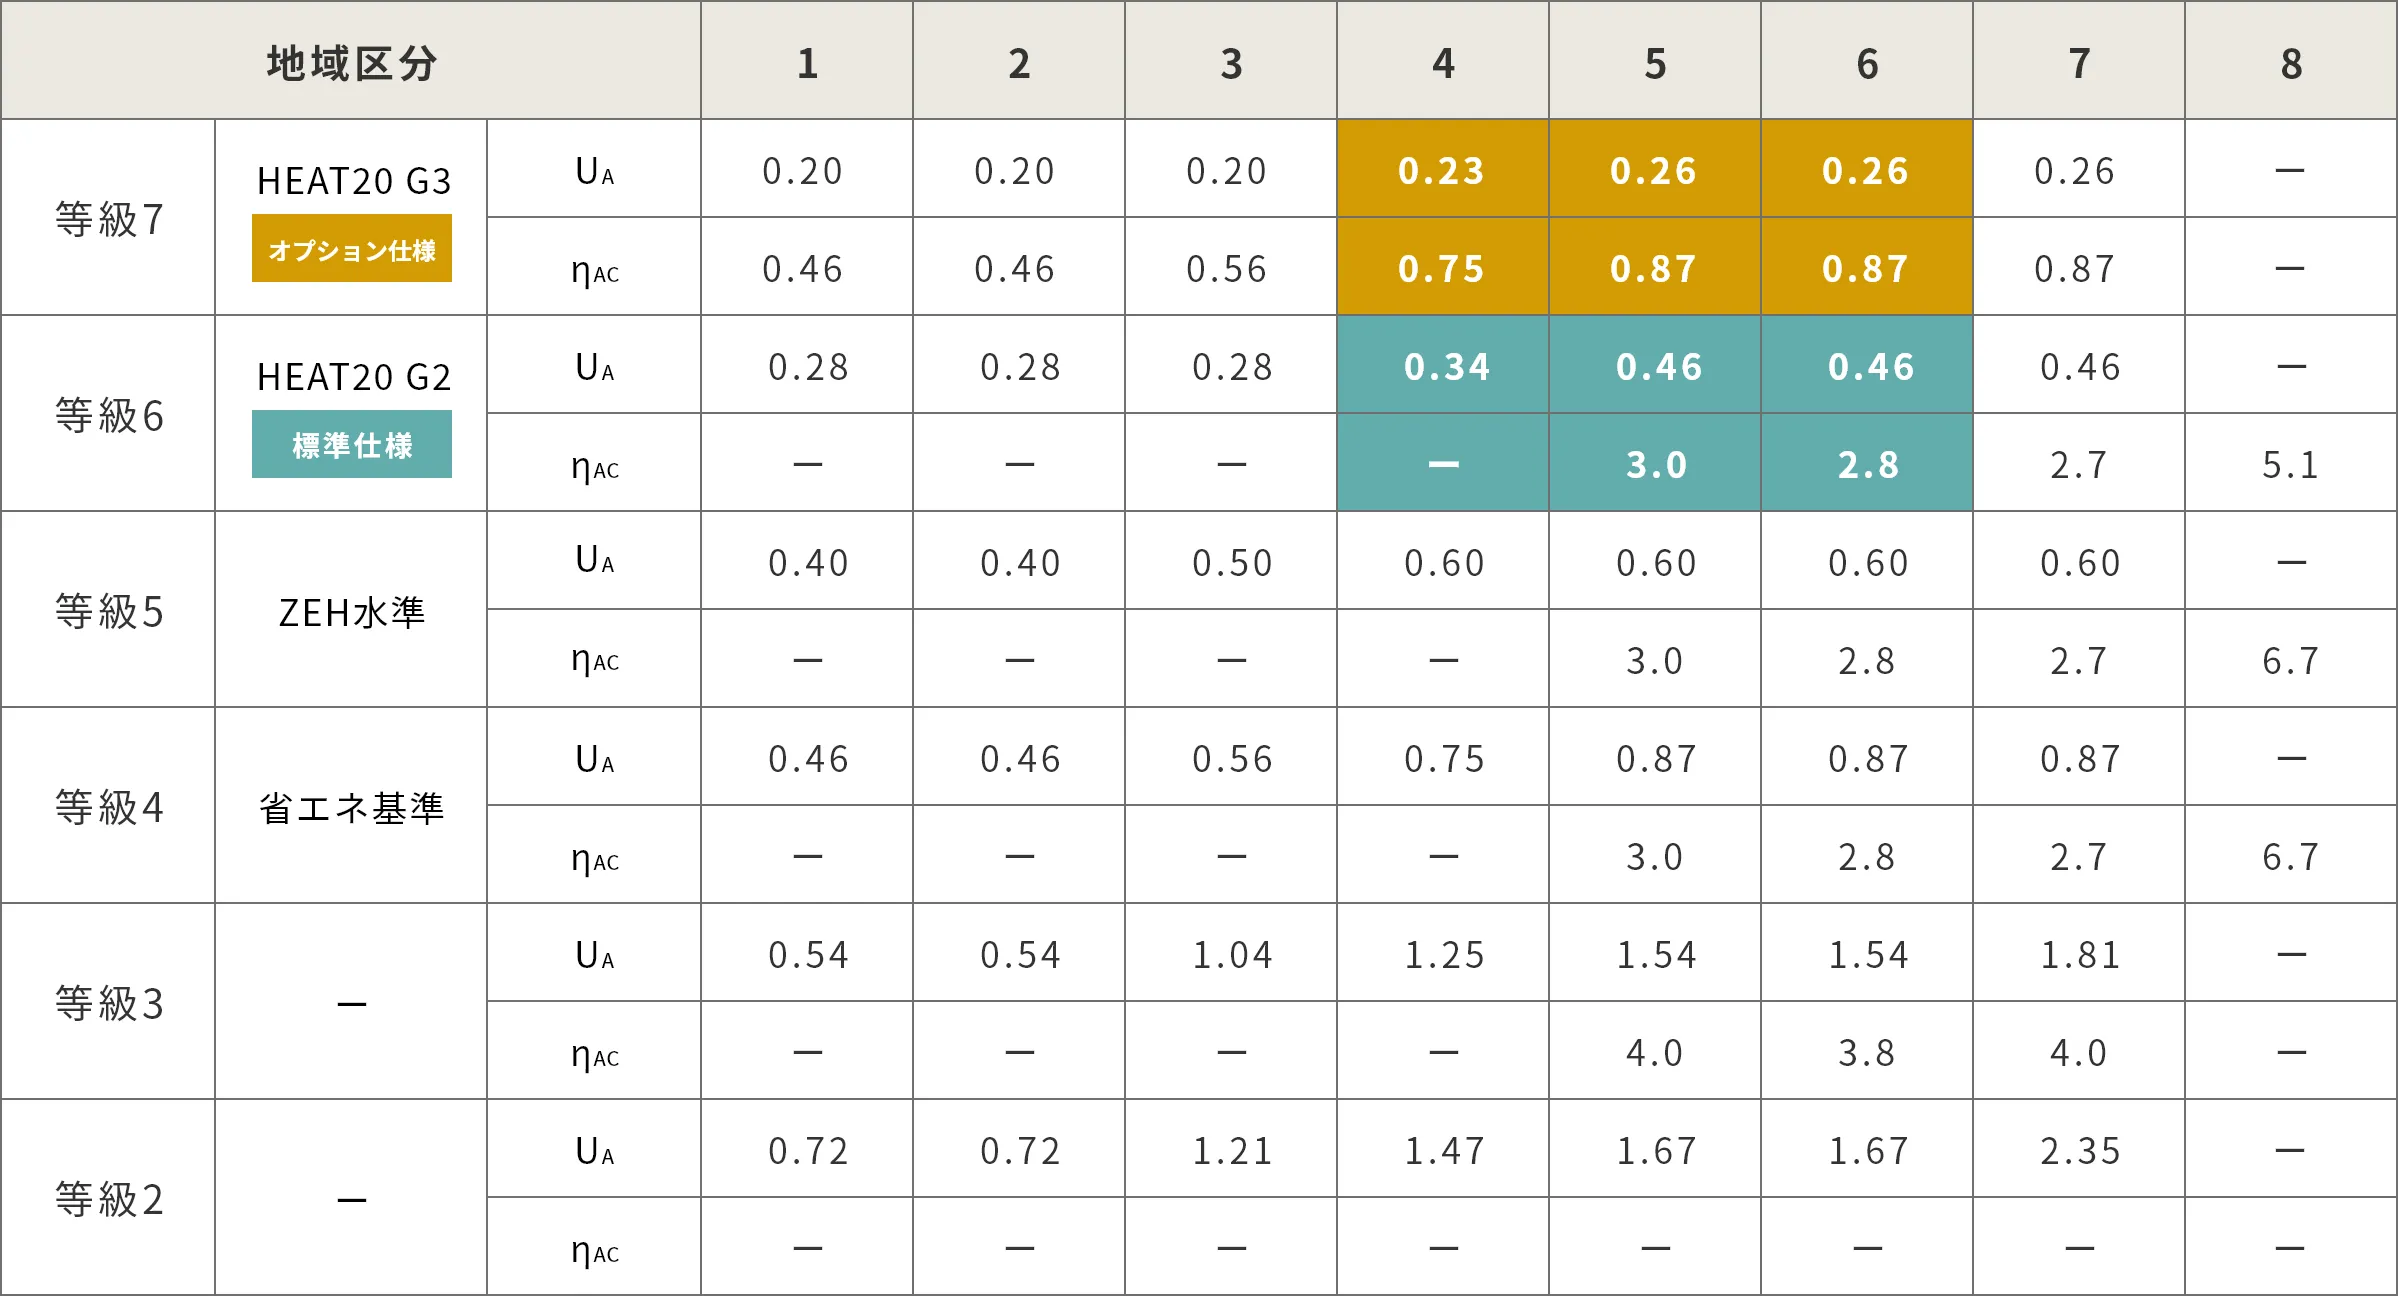Select the 5.1 value cell
The width and height of the screenshot is (2398, 1296).
tap(2290, 465)
